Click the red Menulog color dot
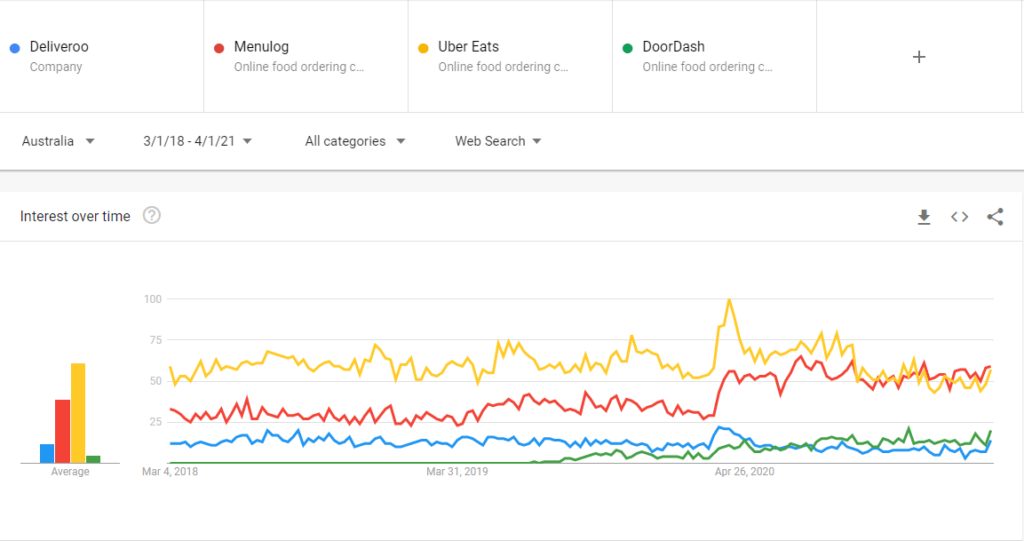The image size is (1024, 541). 219,48
